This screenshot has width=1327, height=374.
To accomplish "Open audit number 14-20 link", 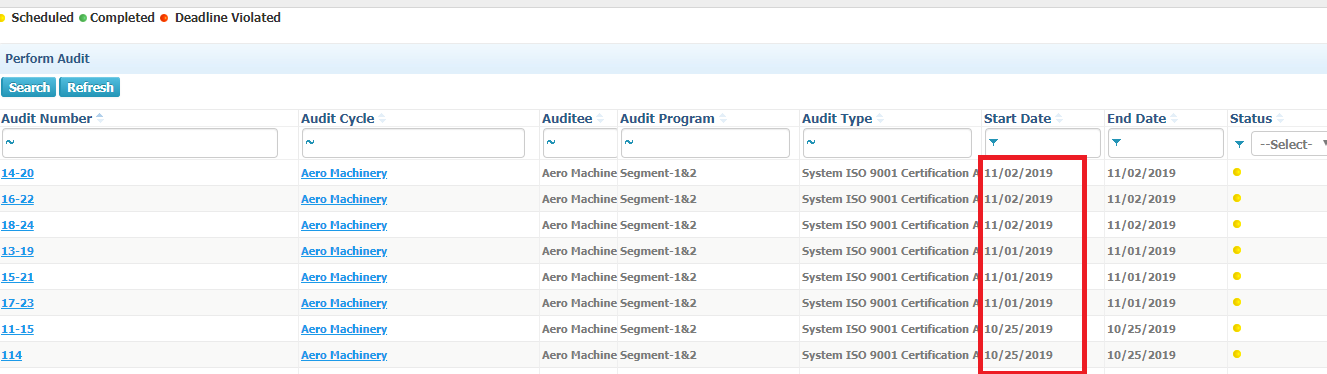I will pos(17,173).
